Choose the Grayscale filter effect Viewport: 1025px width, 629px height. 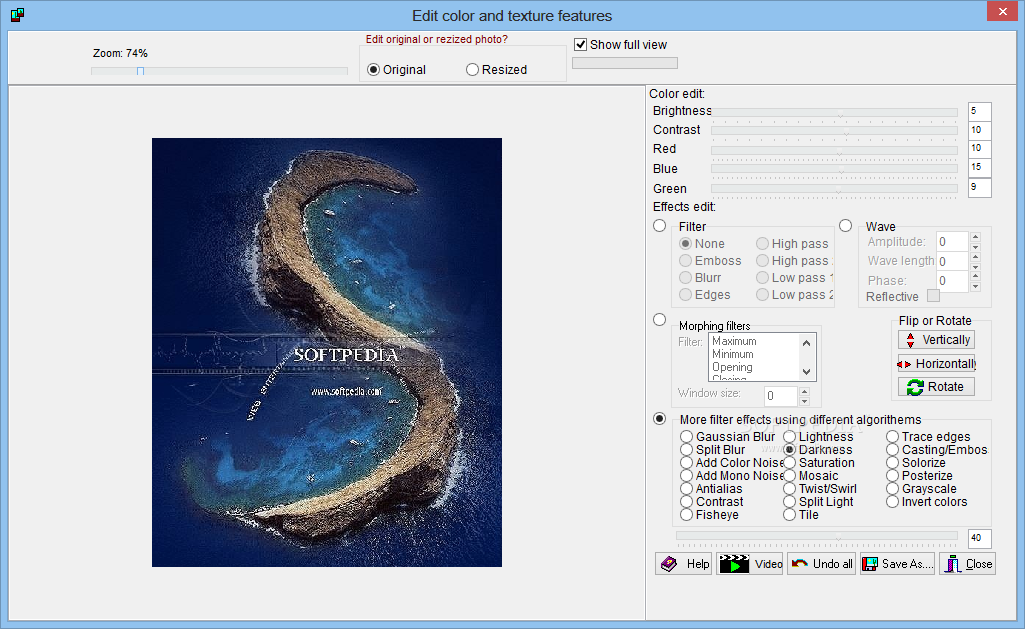(892, 488)
